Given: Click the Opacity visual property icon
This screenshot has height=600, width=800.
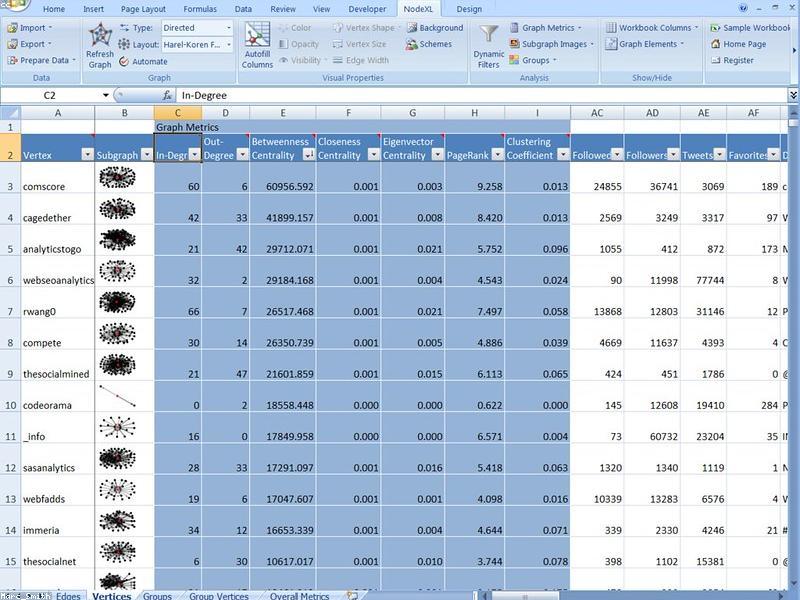Looking at the screenshot, I should (283, 44).
